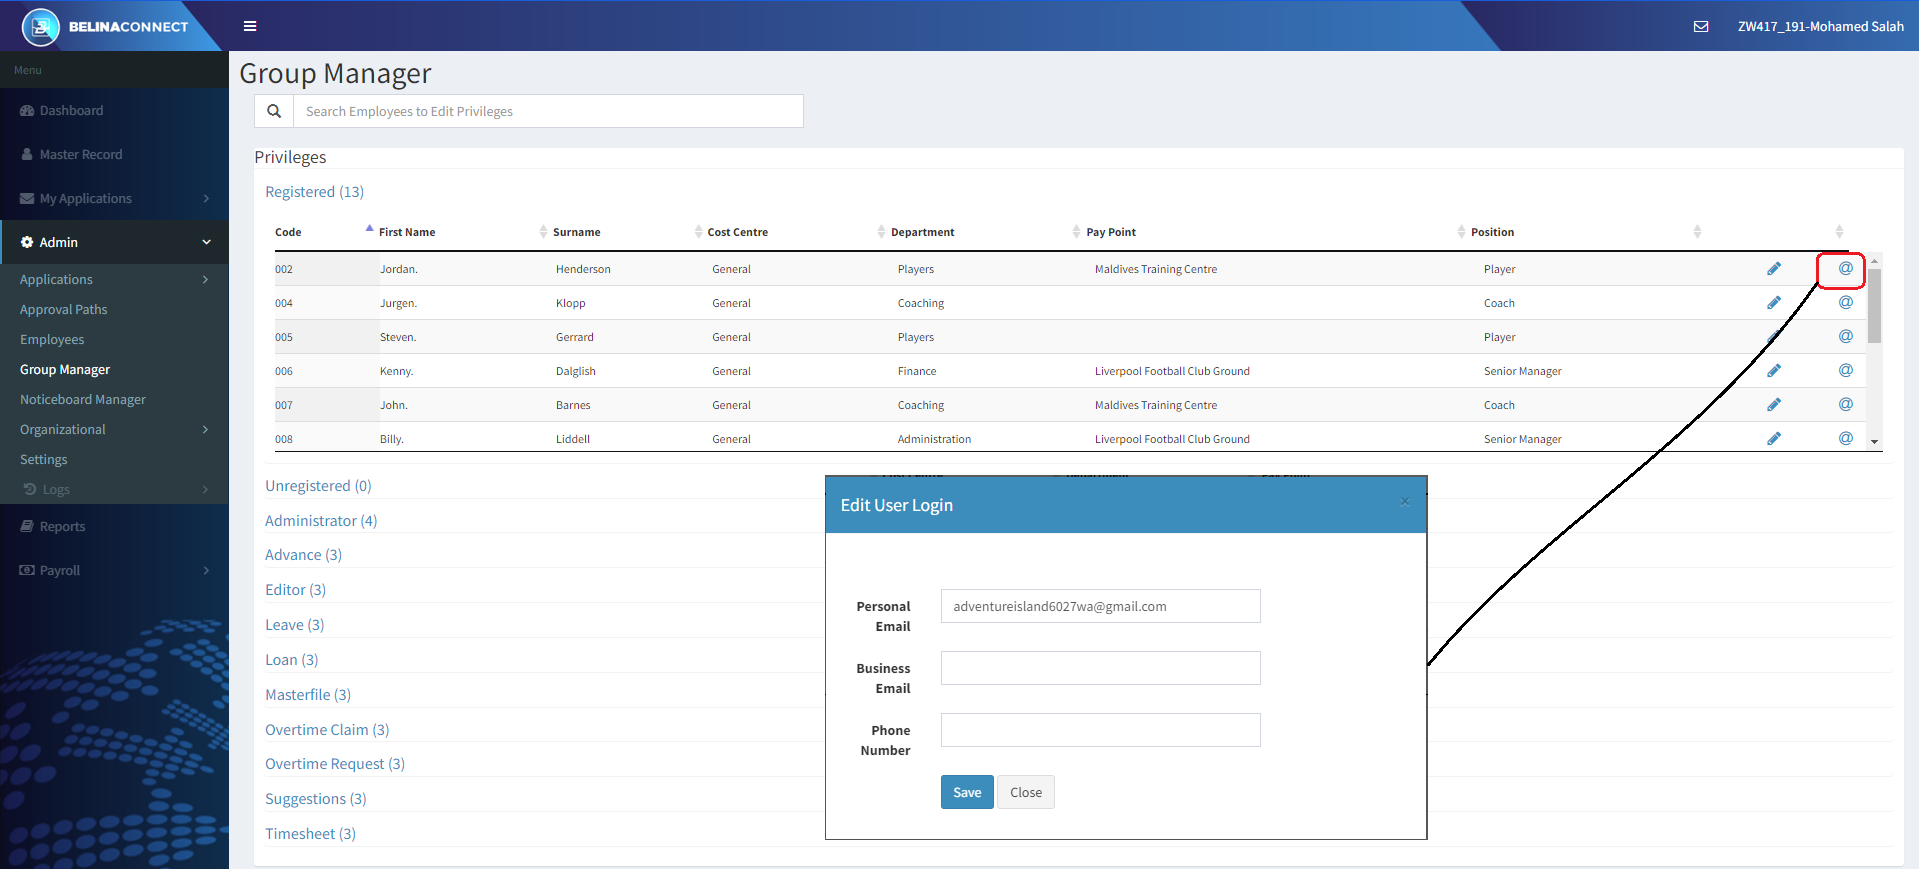Click Personal Email input field
1920x869 pixels.
click(1100, 606)
